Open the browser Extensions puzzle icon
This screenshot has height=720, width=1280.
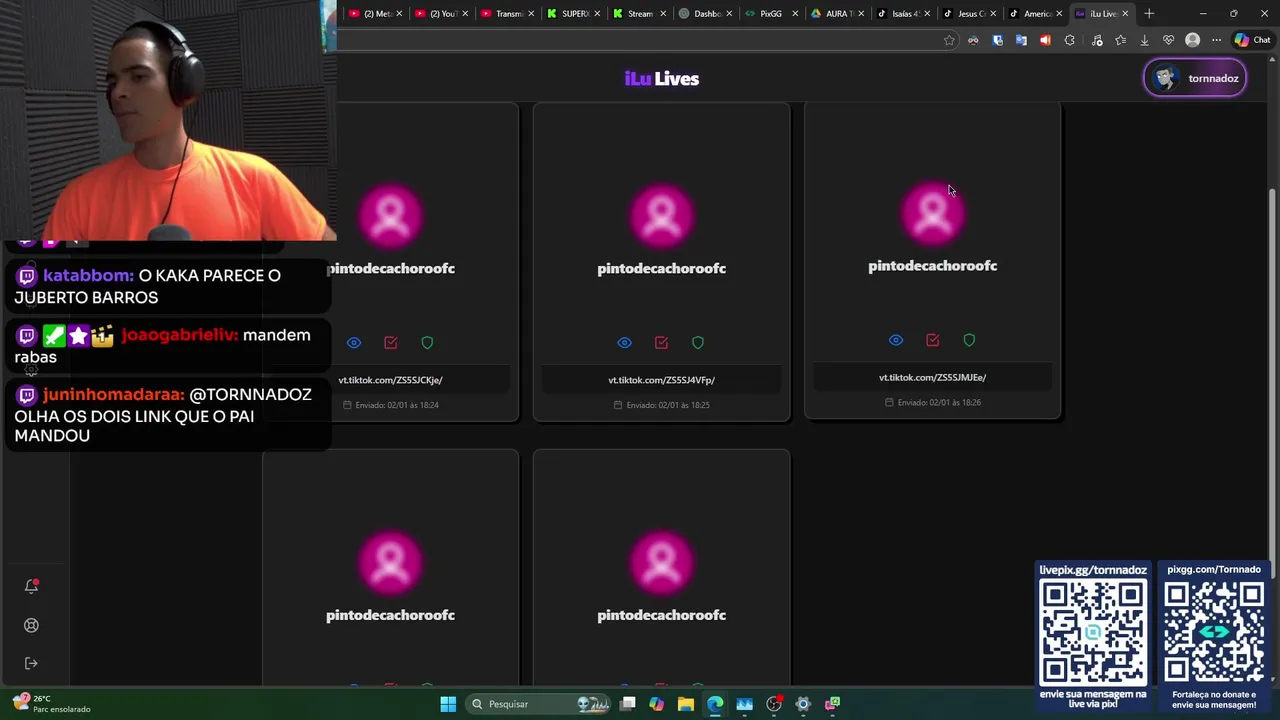(1070, 40)
